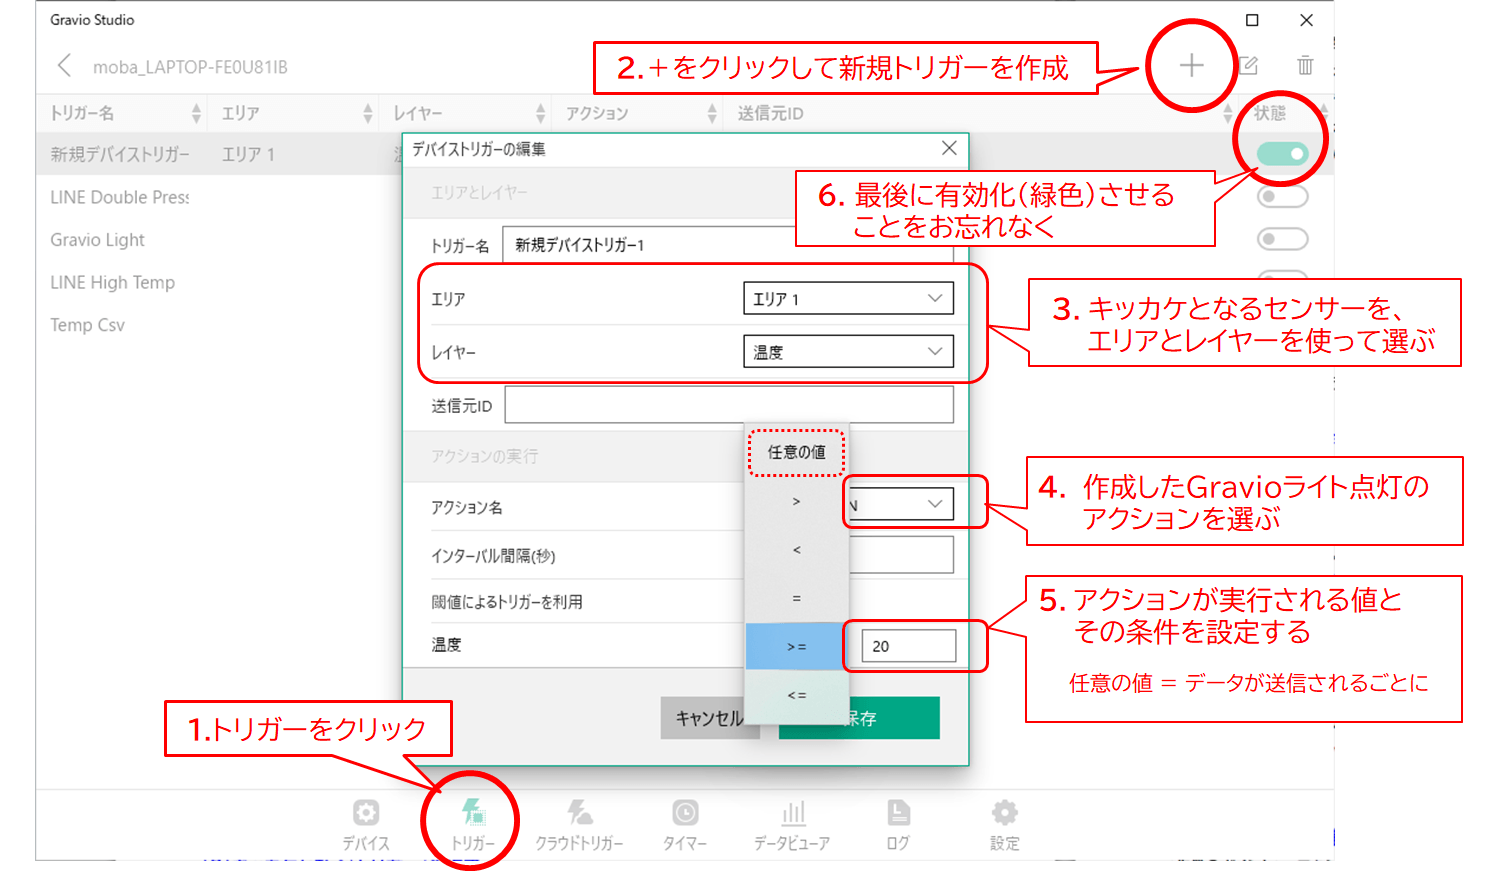Open the 設定 gear icon
The height and width of the screenshot is (871, 1500).
pyautogui.click(x=1005, y=825)
